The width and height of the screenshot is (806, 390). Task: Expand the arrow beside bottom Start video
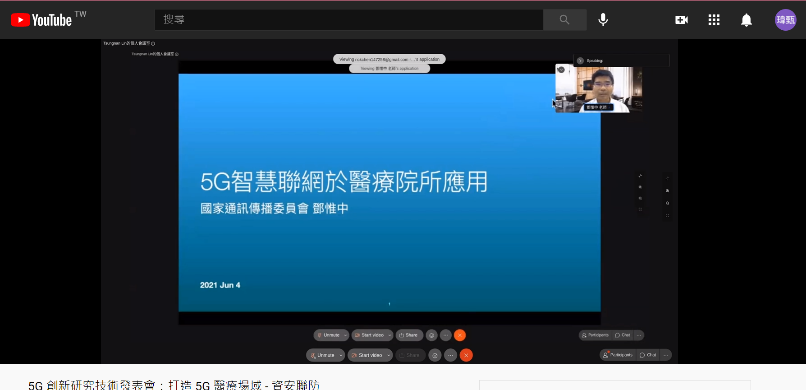coord(389,355)
